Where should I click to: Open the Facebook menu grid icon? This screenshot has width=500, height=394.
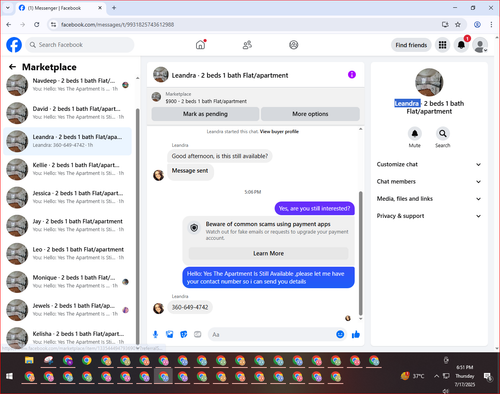click(442, 45)
